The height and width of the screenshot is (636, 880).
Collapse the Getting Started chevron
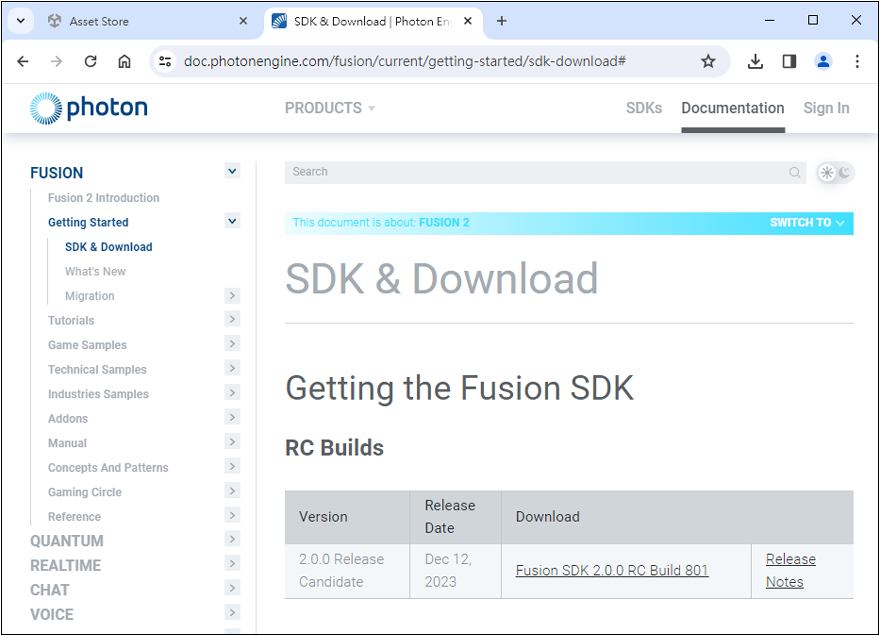(x=232, y=221)
